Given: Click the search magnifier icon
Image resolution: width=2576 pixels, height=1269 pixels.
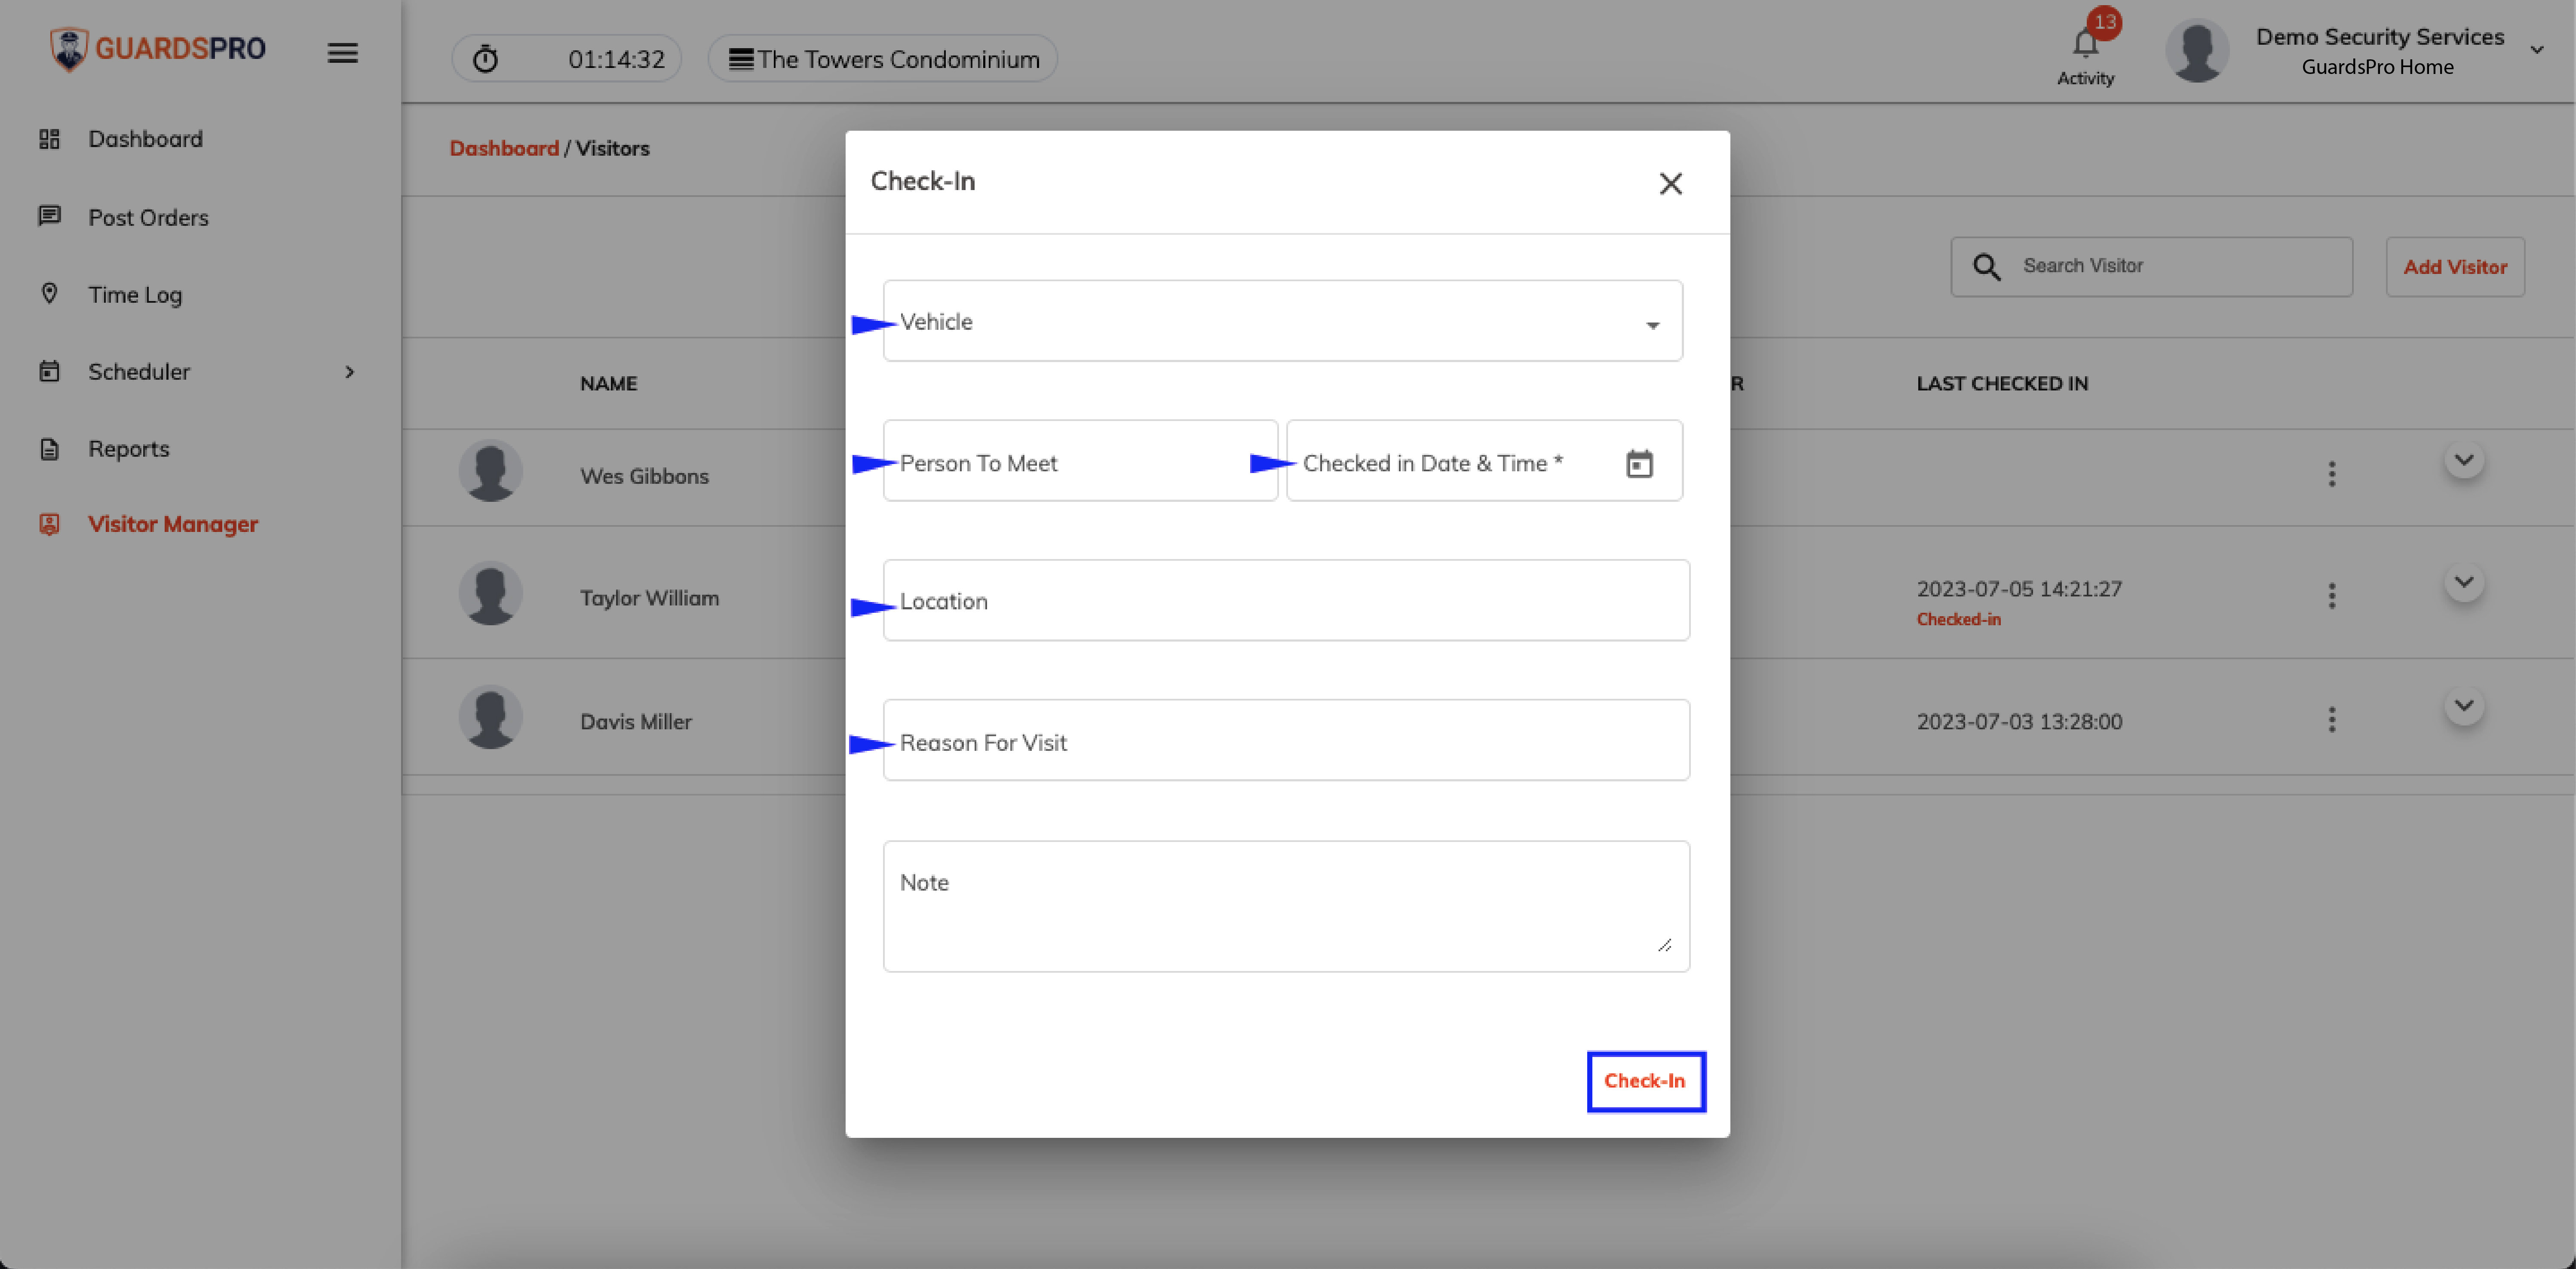Looking at the screenshot, I should 1986,267.
